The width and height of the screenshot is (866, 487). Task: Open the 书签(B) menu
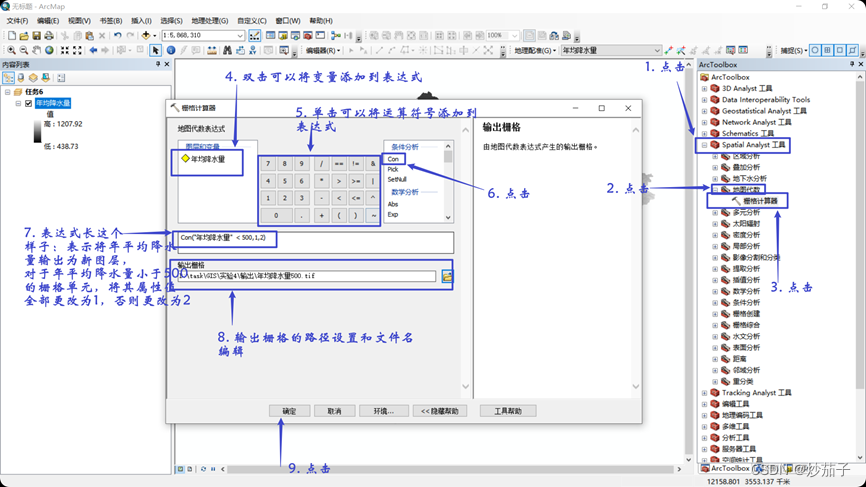point(110,20)
